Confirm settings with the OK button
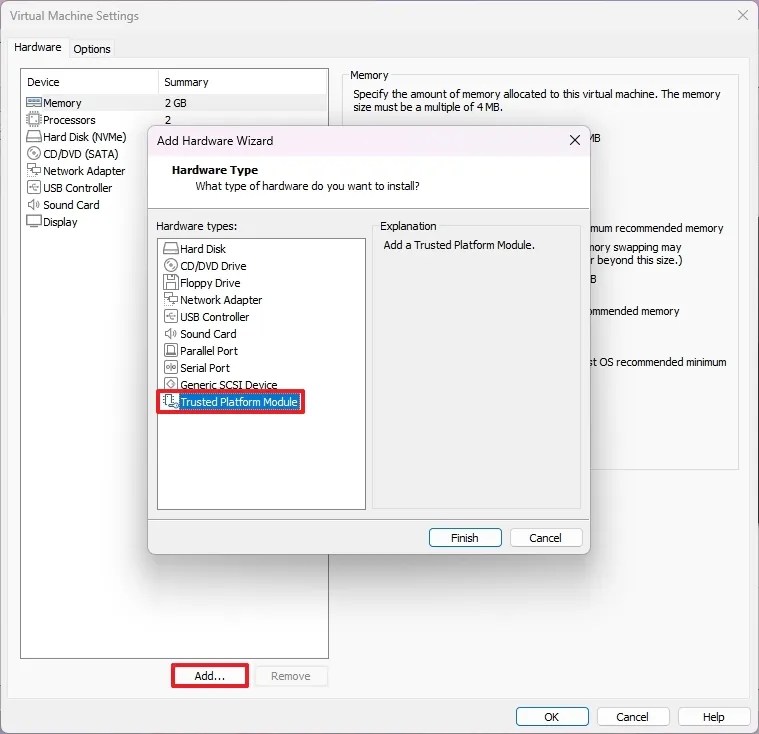Screen dimensions: 759x734 (x=552, y=717)
